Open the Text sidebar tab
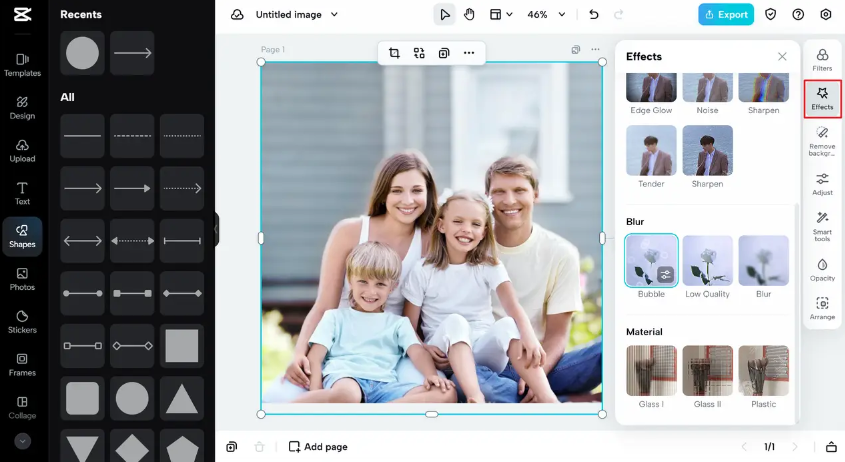This screenshot has width=845, height=462. 22,194
